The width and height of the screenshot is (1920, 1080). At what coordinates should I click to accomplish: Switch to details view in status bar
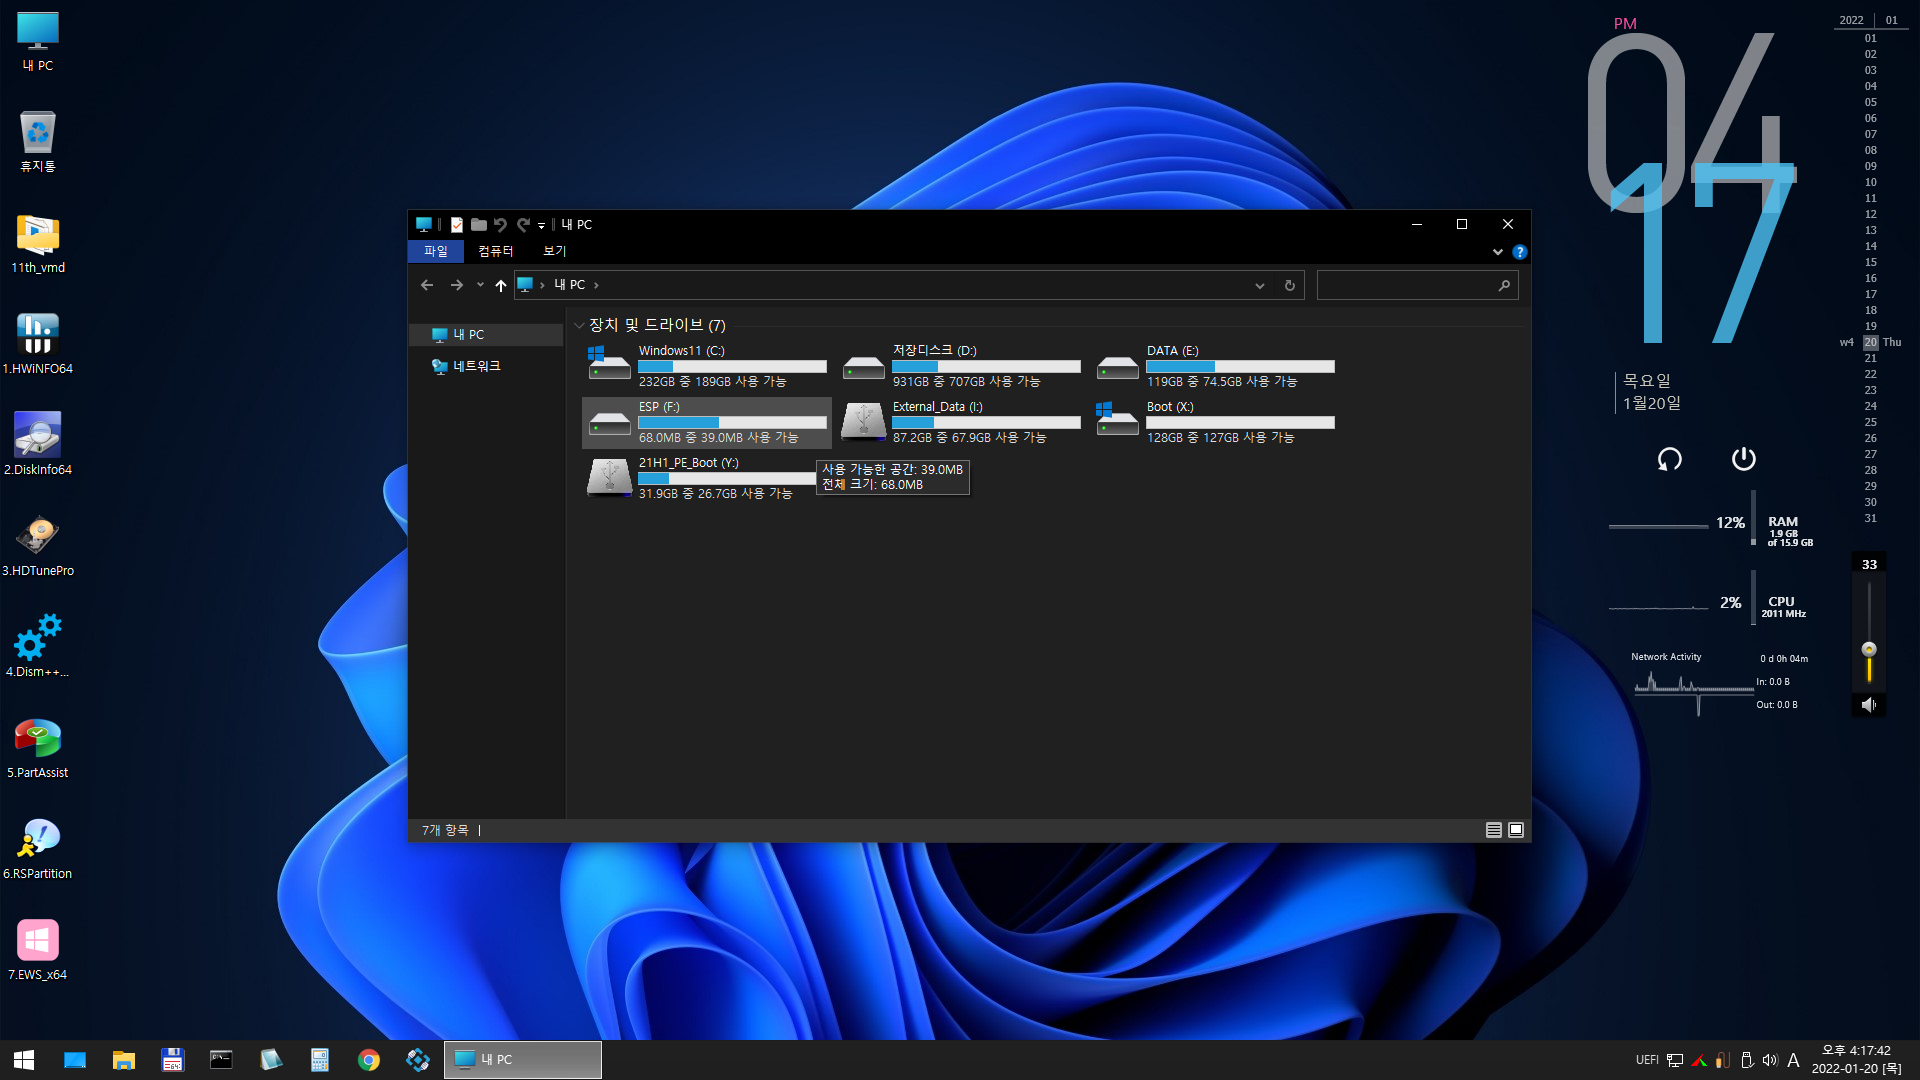click(1494, 830)
